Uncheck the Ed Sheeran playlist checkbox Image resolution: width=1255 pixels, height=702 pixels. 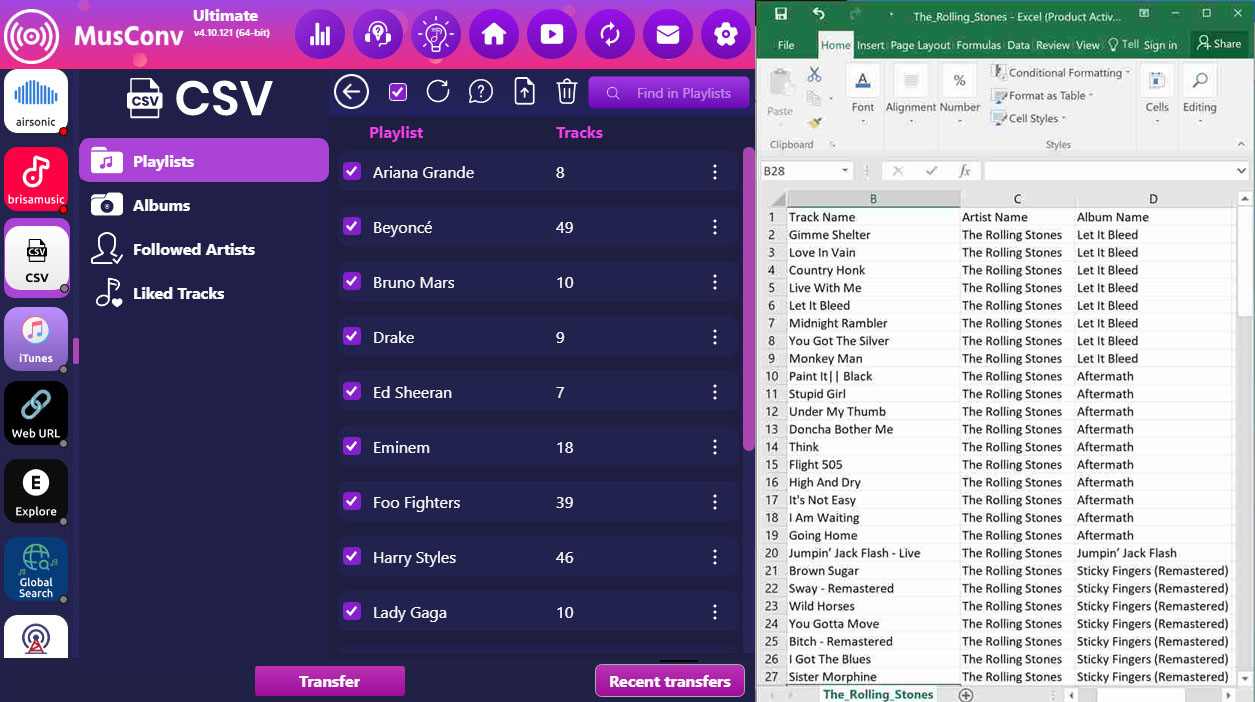pos(351,391)
